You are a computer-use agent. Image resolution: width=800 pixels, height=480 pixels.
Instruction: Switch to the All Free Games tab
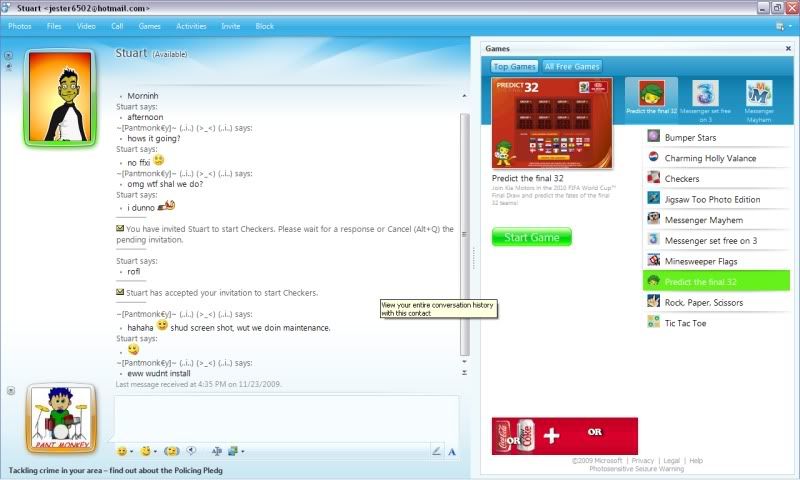[x=572, y=66]
